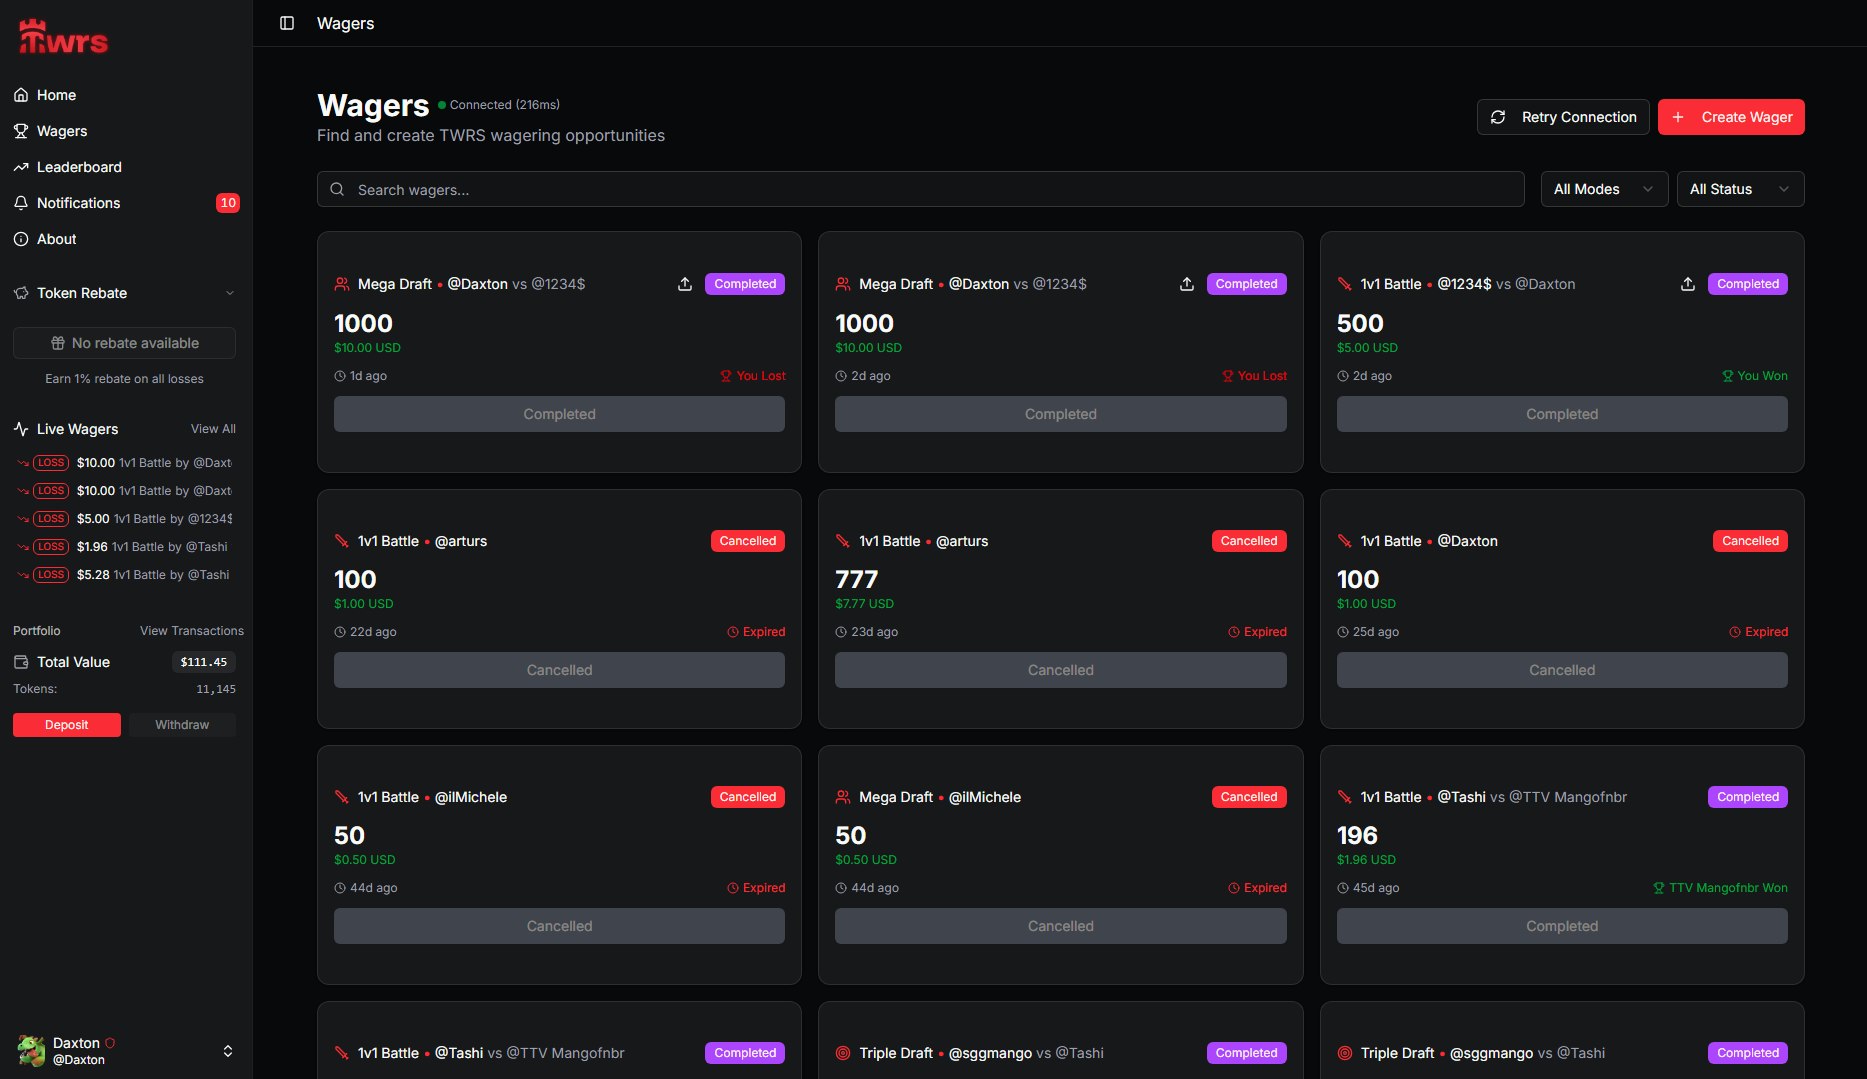Click the About info icon
Viewport: 1867px width, 1079px height.
click(21, 239)
